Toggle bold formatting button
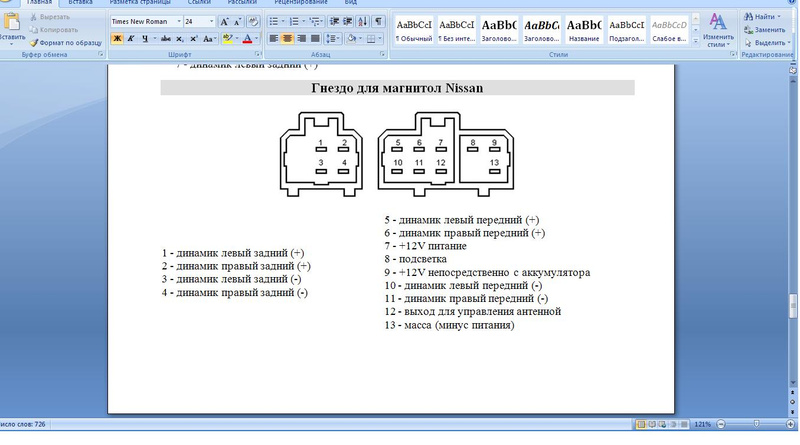Viewport: 800px width, 445px height. pyautogui.click(x=116, y=39)
